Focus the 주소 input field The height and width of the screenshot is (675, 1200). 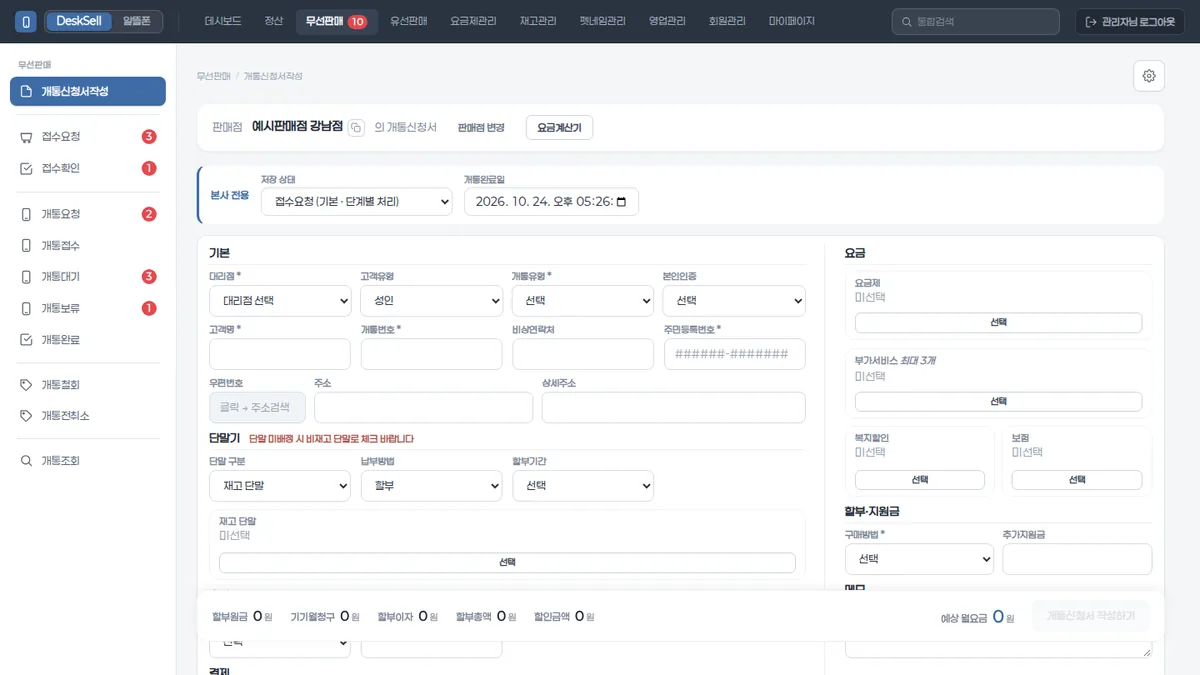(423, 407)
